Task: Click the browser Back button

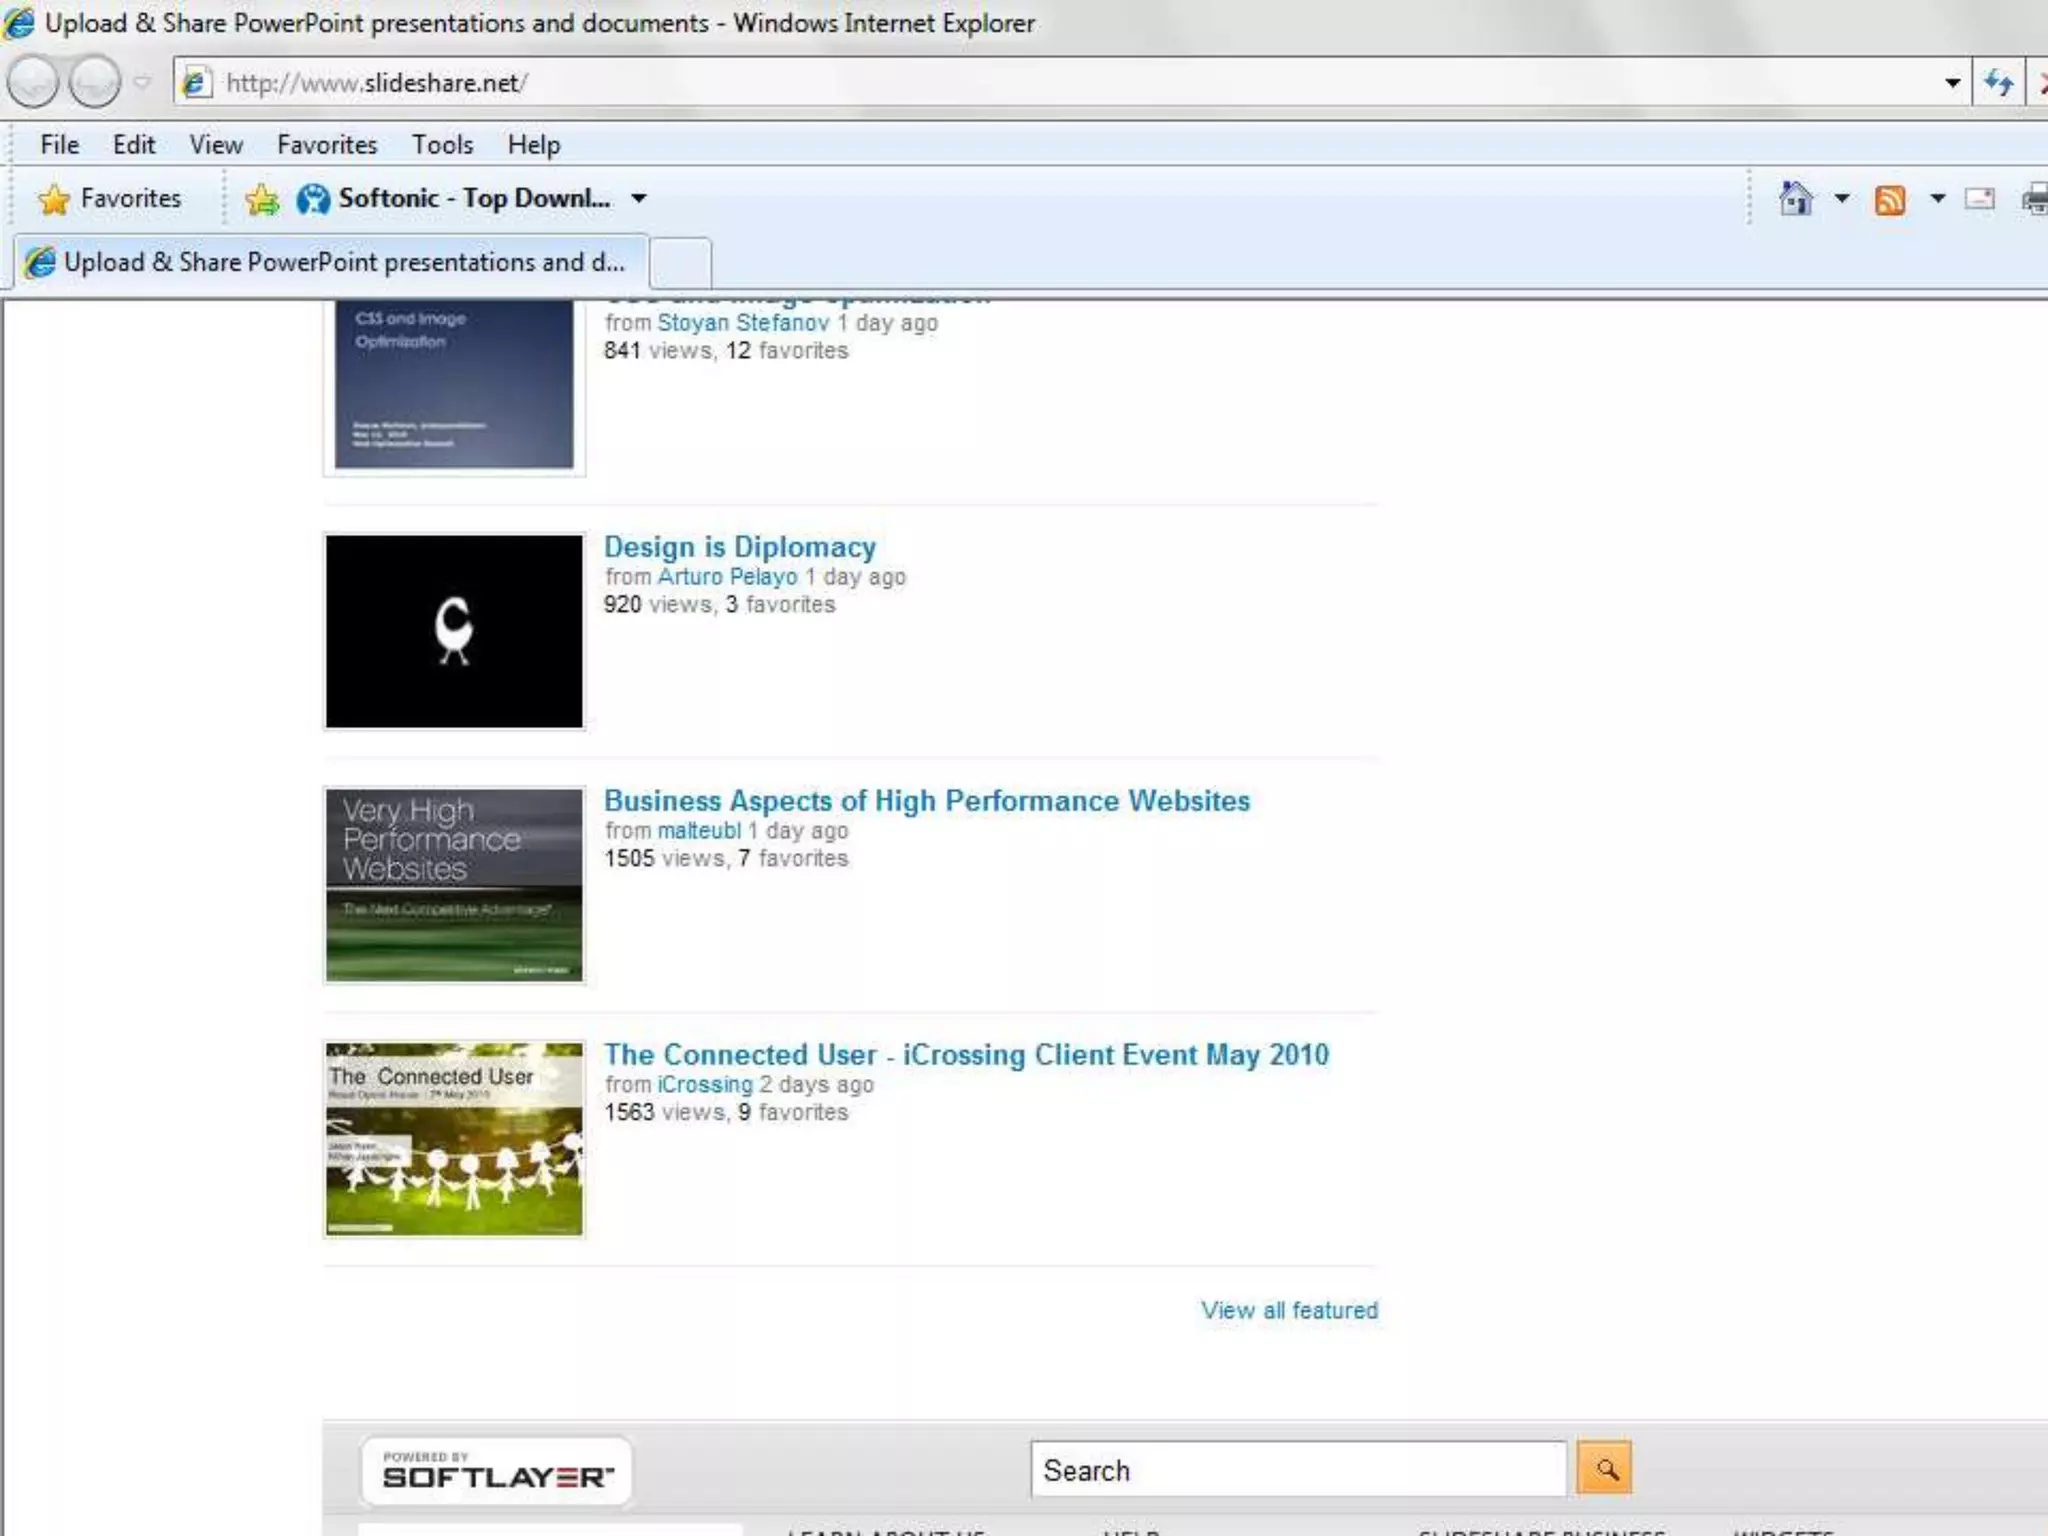Action: tap(33, 82)
